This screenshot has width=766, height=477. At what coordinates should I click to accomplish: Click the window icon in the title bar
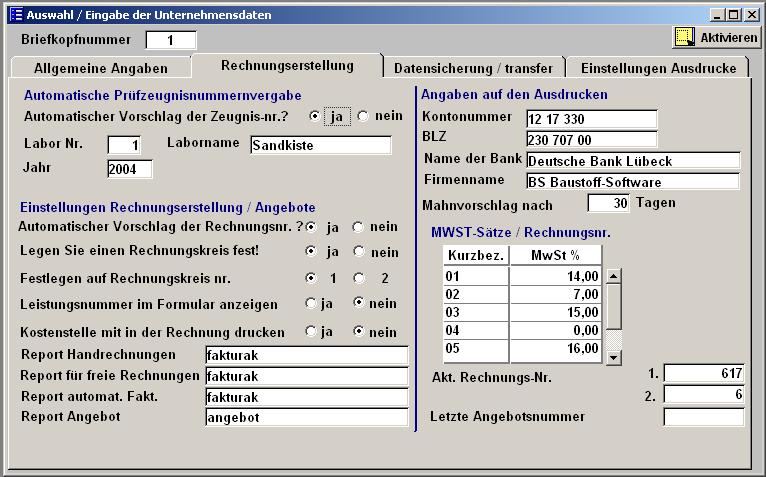(x=15, y=15)
